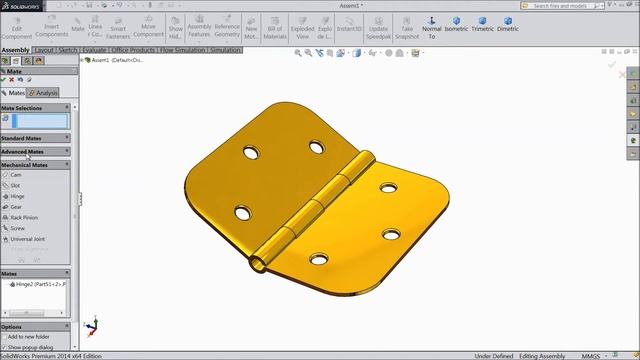
Task: Click the Update Speedpak tool
Action: (x=378, y=28)
